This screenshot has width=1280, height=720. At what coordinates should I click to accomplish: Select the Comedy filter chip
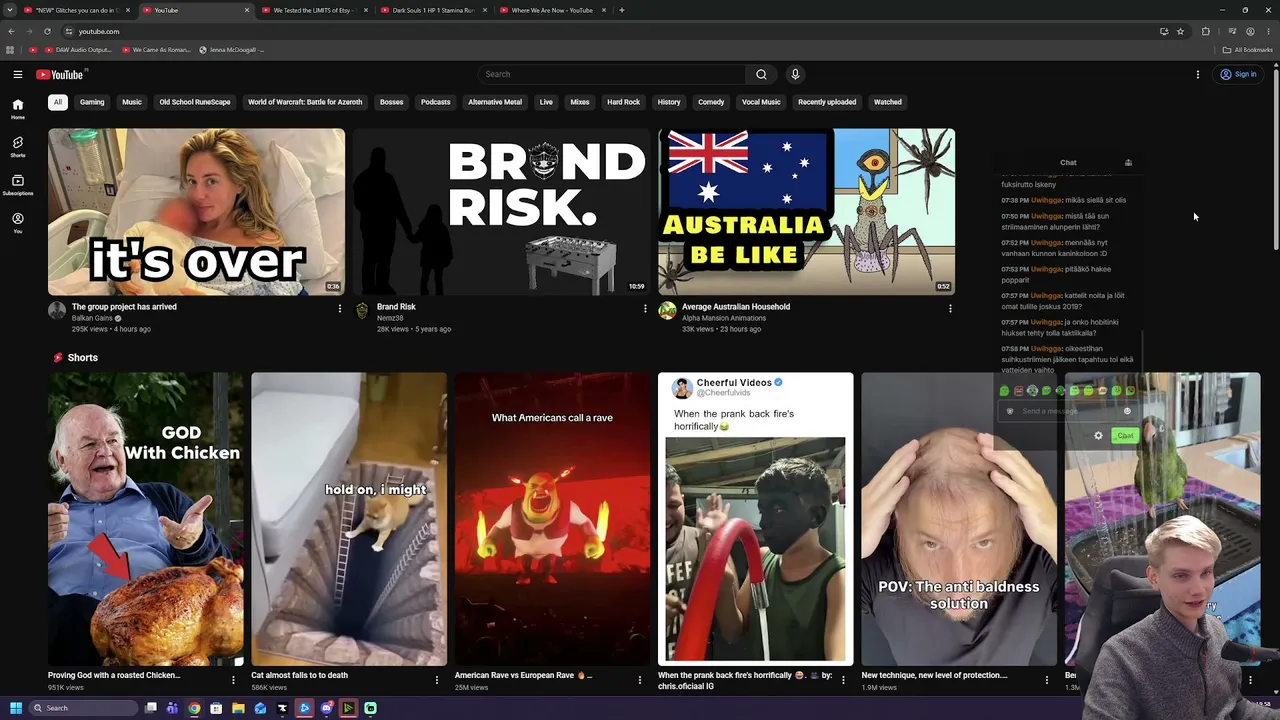coord(711,102)
